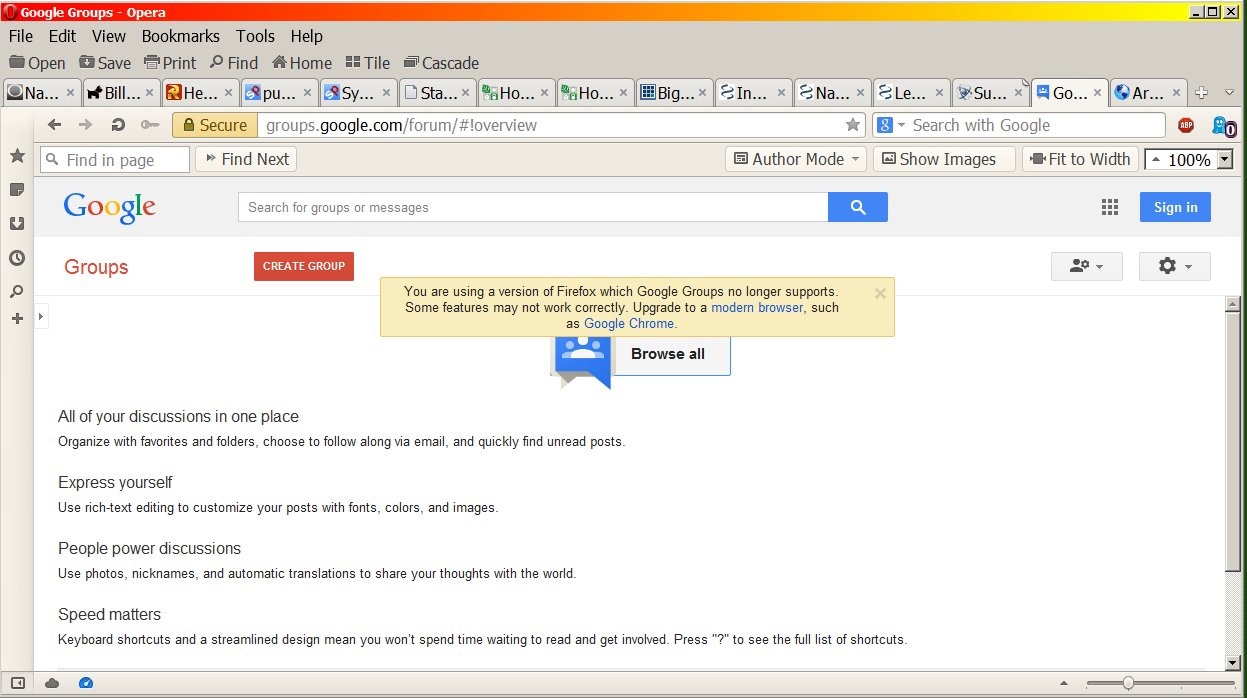Click the Save toolbar button
The height and width of the screenshot is (698, 1247).
pos(105,63)
